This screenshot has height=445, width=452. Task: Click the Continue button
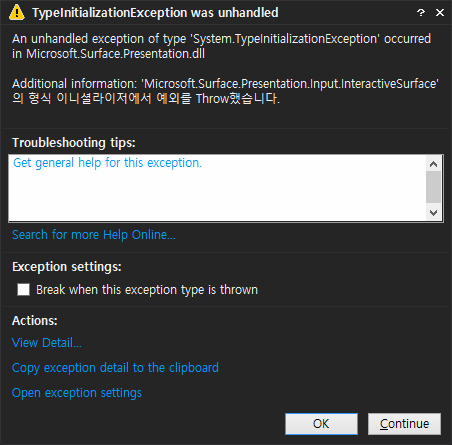(x=404, y=424)
